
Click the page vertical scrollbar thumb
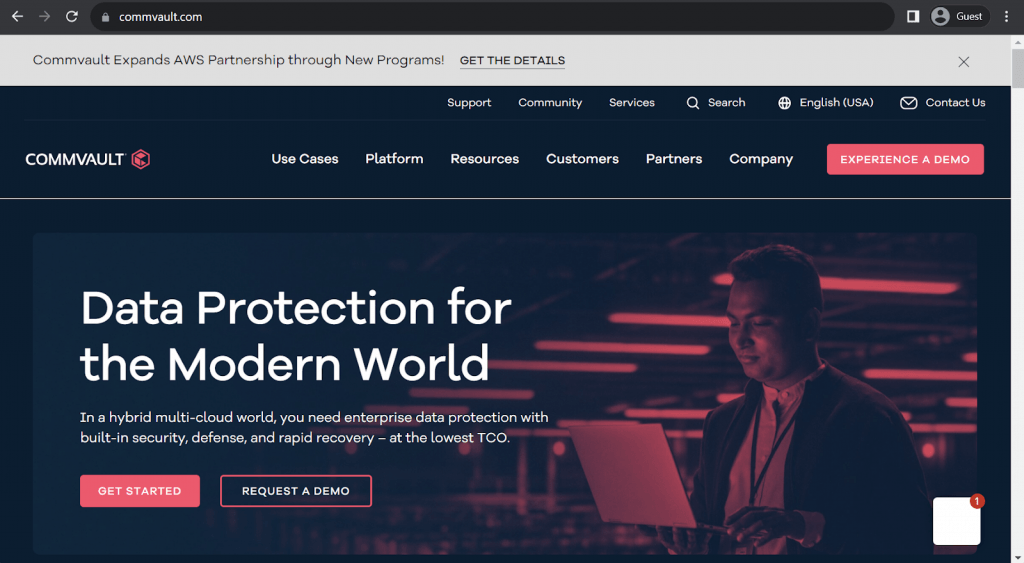click(x=1017, y=67)
